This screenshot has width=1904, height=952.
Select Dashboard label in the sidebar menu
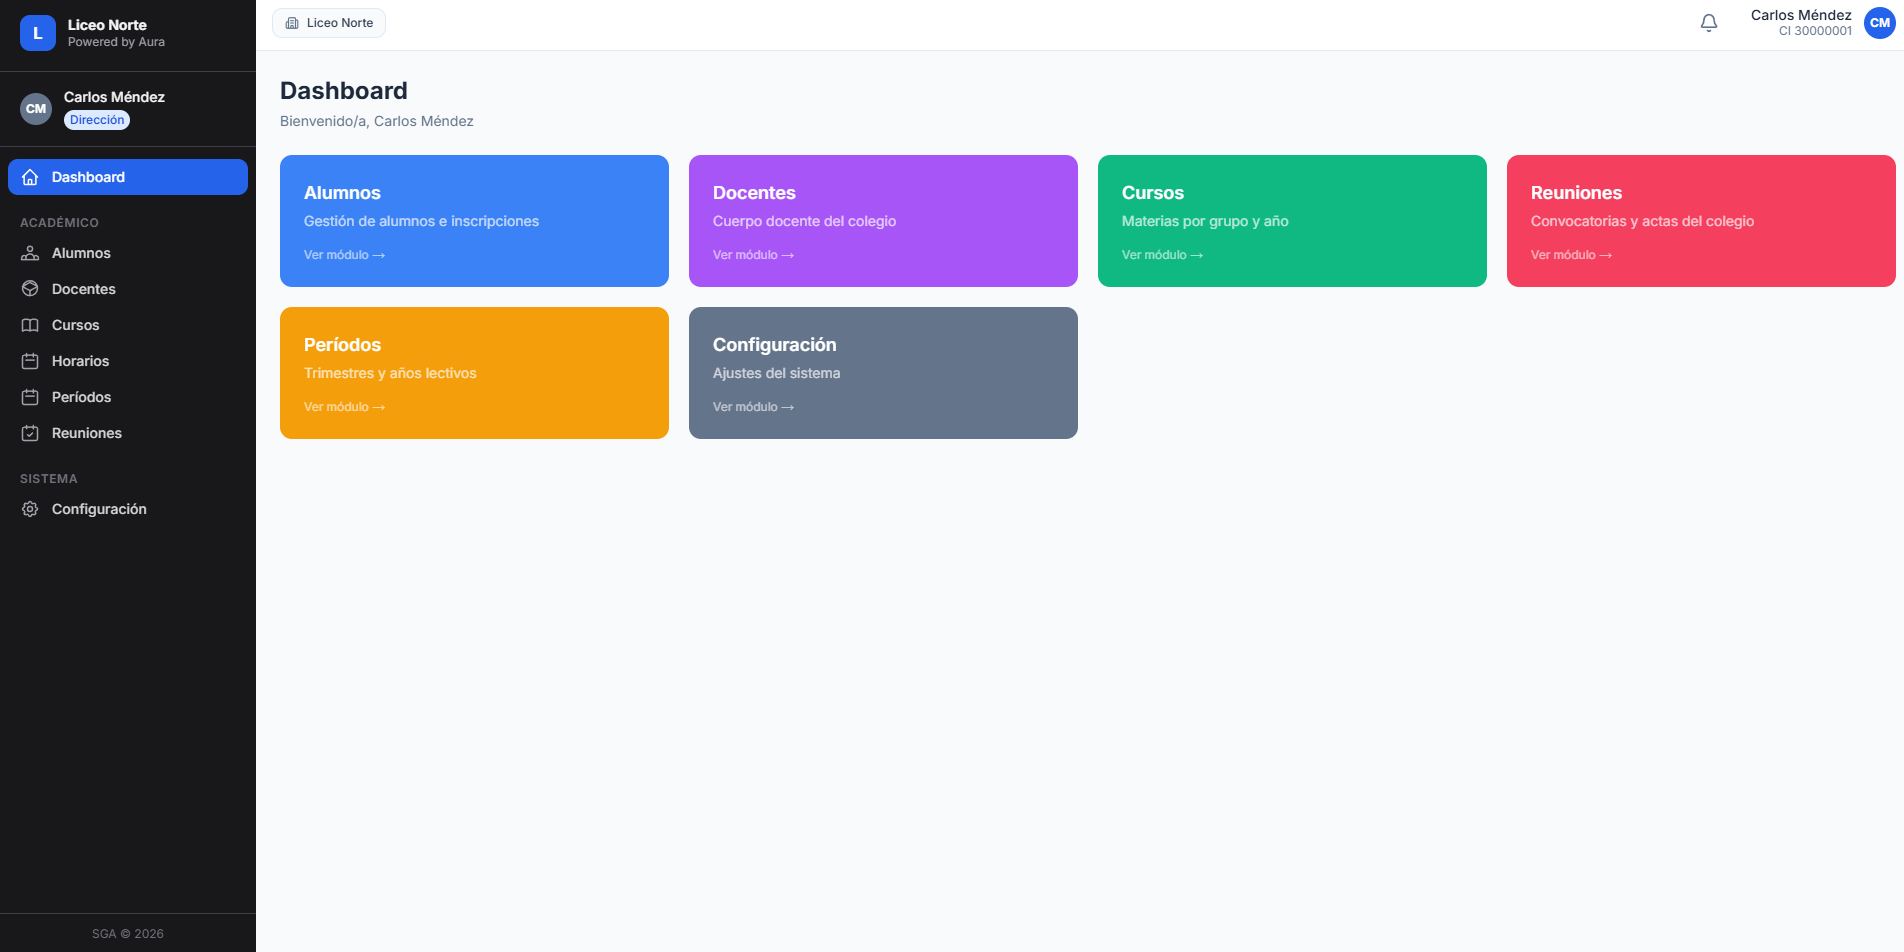88,177
